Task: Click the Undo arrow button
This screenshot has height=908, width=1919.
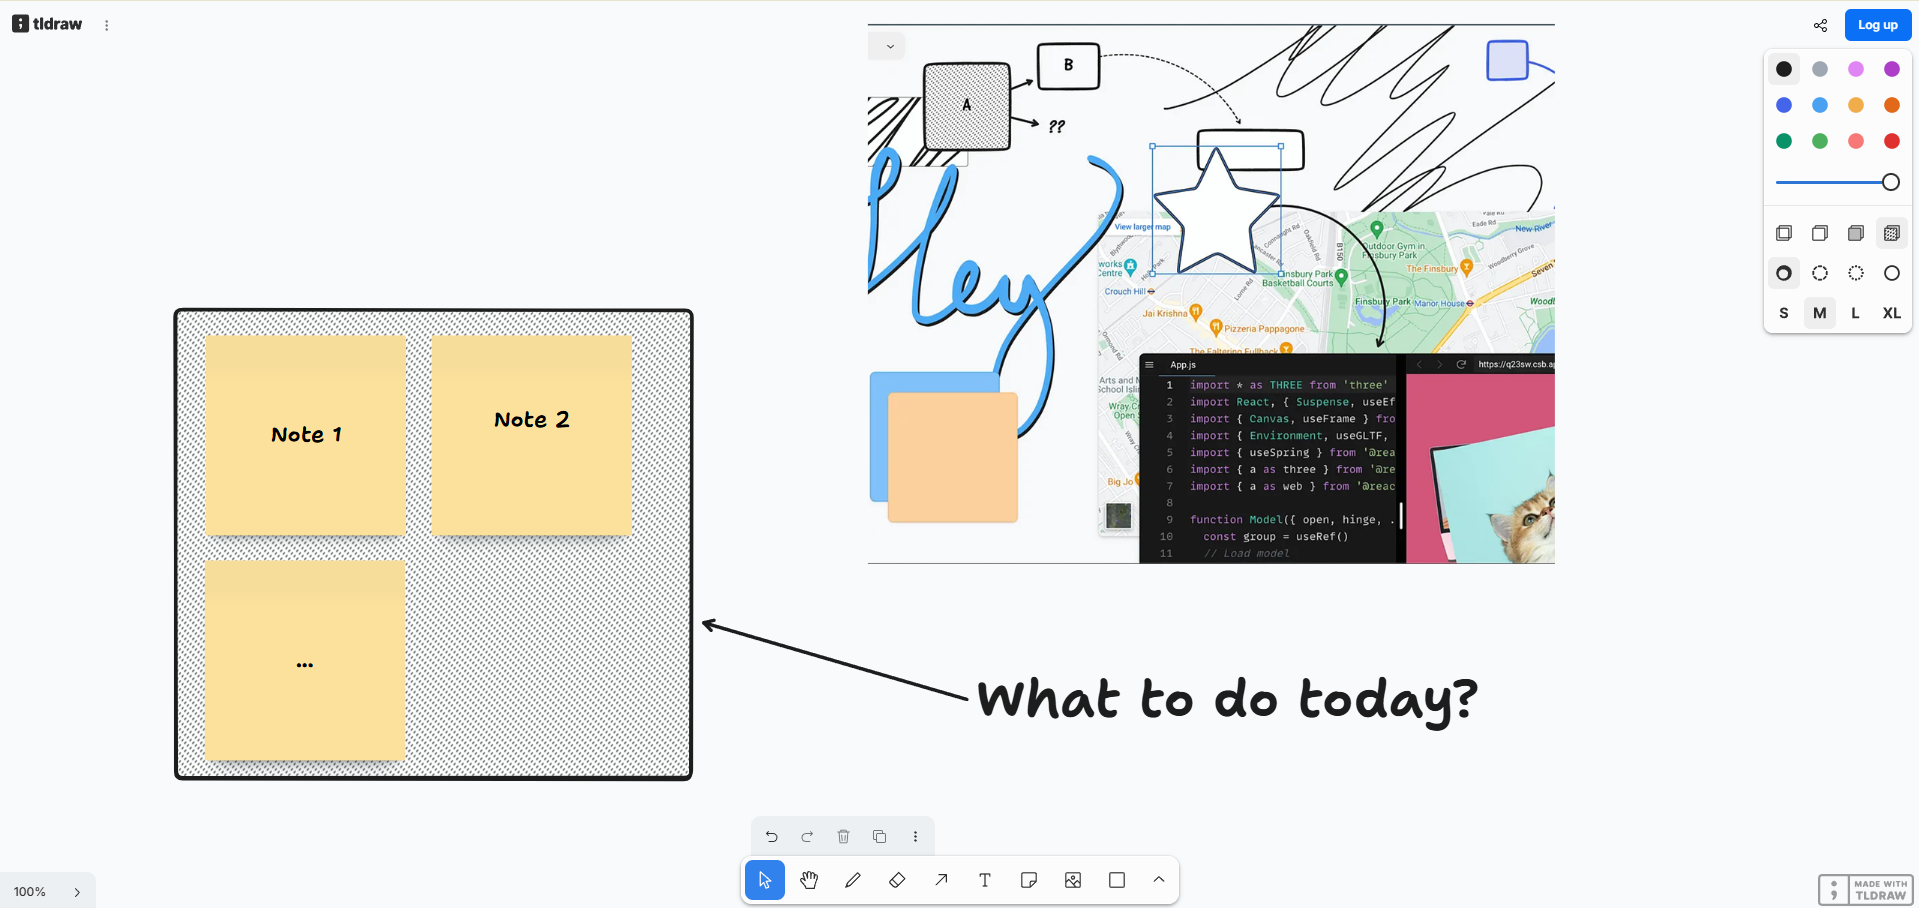Action: (771, 837)
